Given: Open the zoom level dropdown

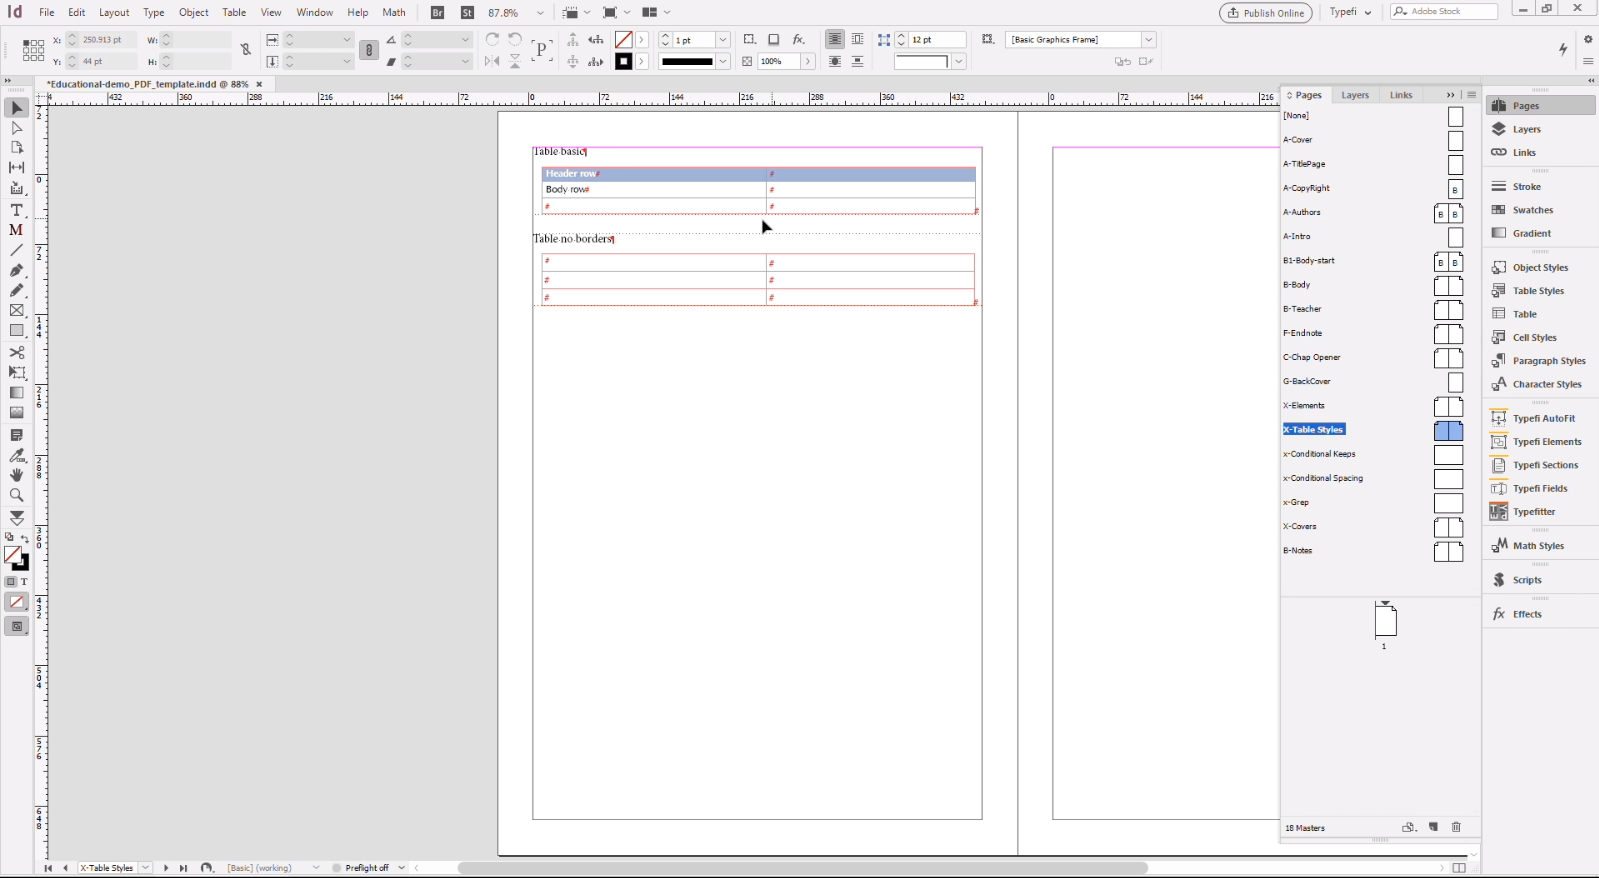Looking at the screenshot, I should click(540, 13).
